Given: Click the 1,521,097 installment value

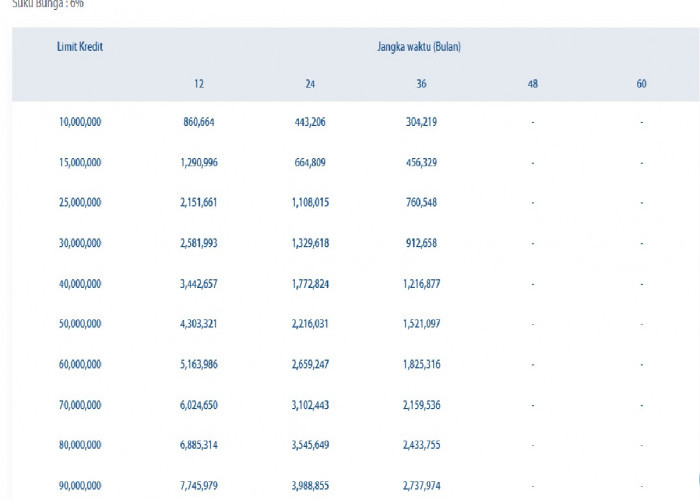Looking at the screenshot, I should pyautogui.click(x=421, y=325).
